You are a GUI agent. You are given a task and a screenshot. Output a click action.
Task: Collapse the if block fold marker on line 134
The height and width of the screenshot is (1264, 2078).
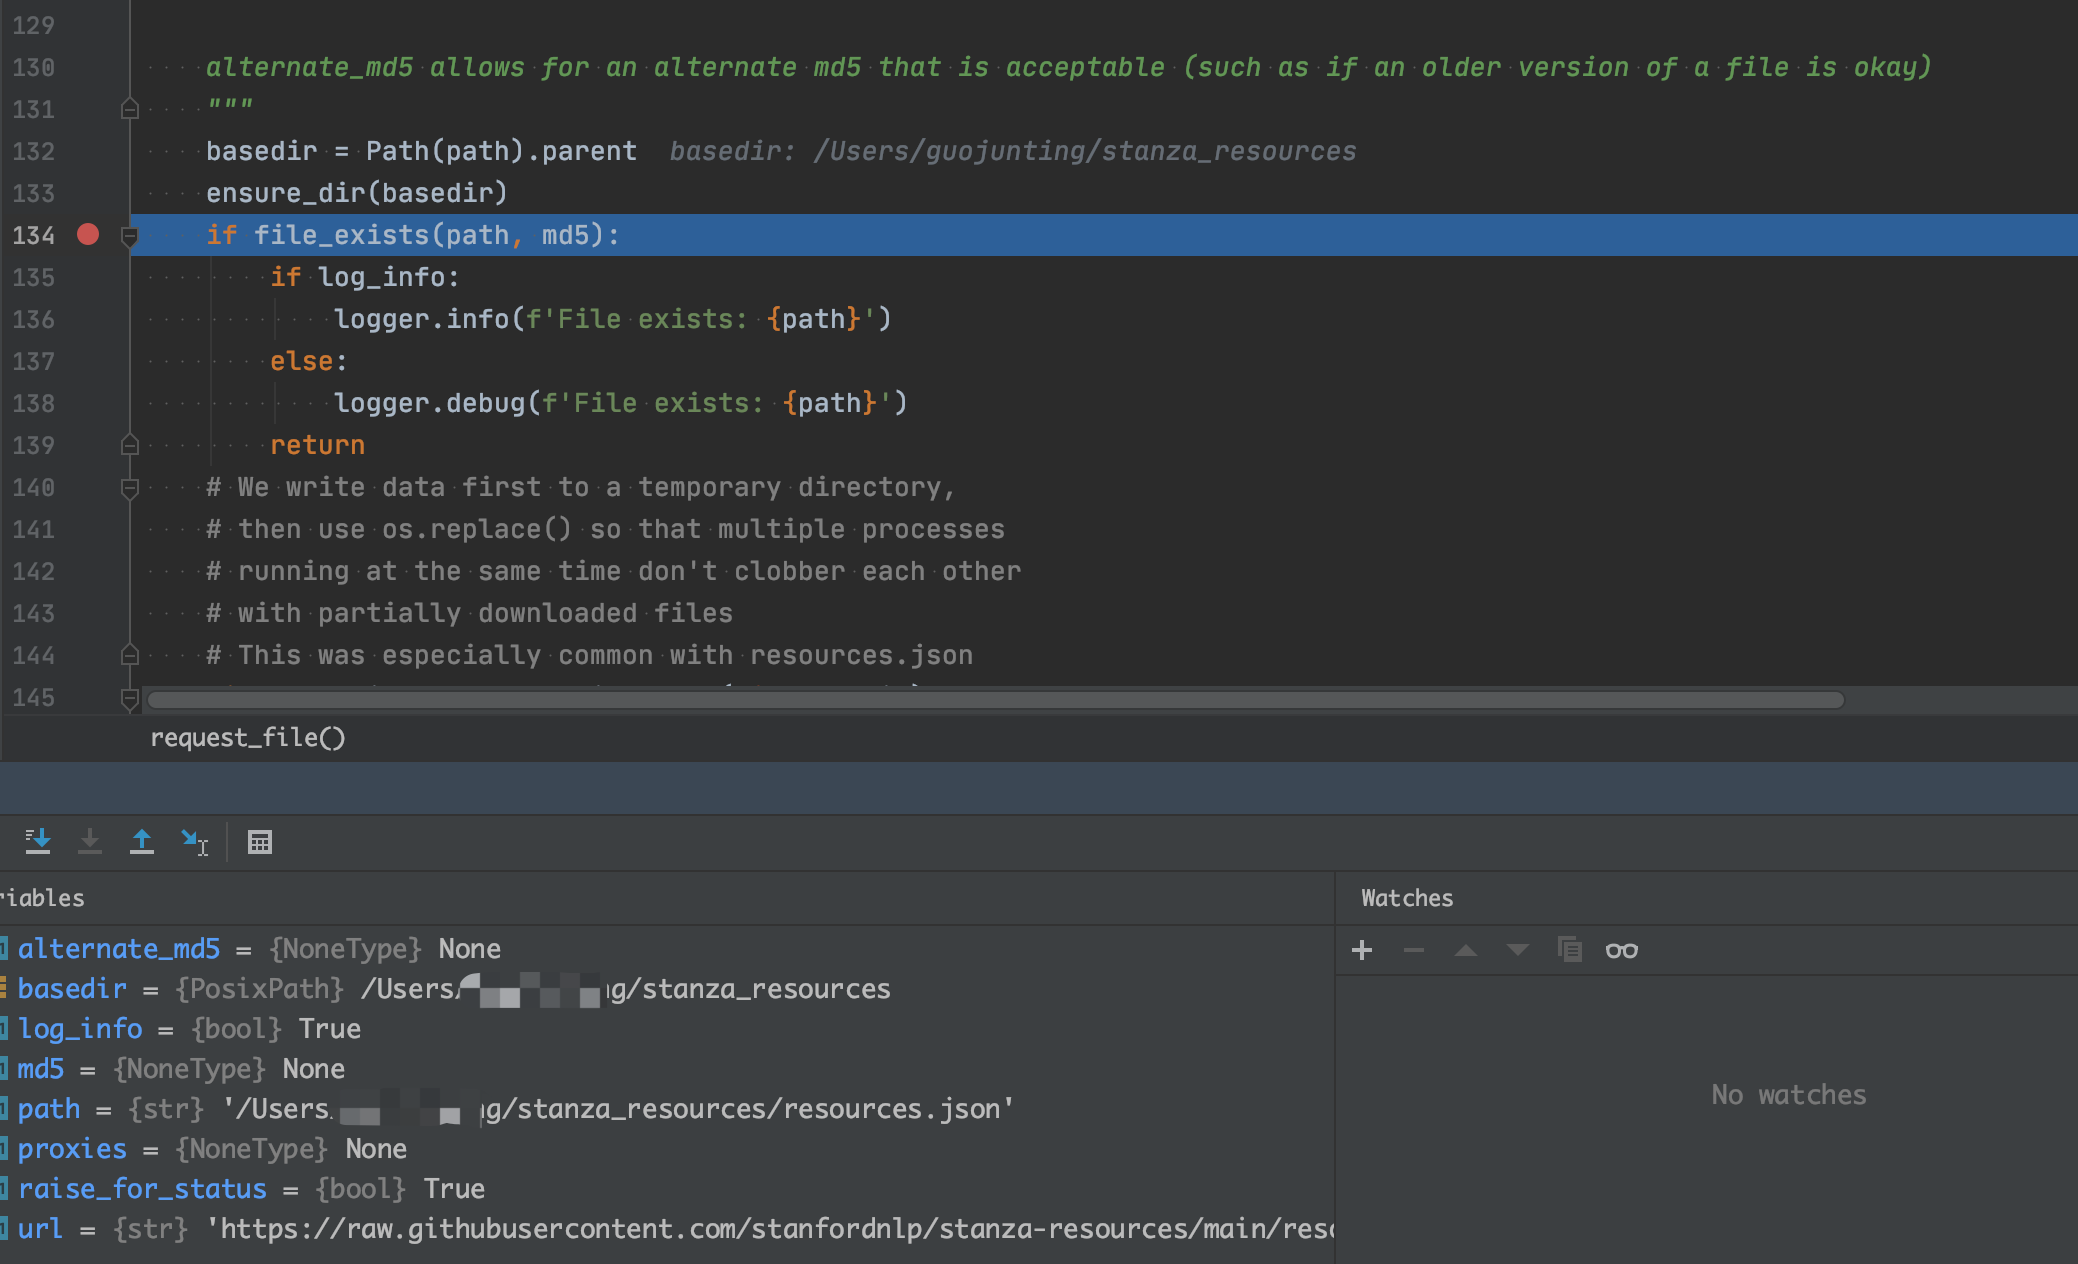(x=129, y=236)
